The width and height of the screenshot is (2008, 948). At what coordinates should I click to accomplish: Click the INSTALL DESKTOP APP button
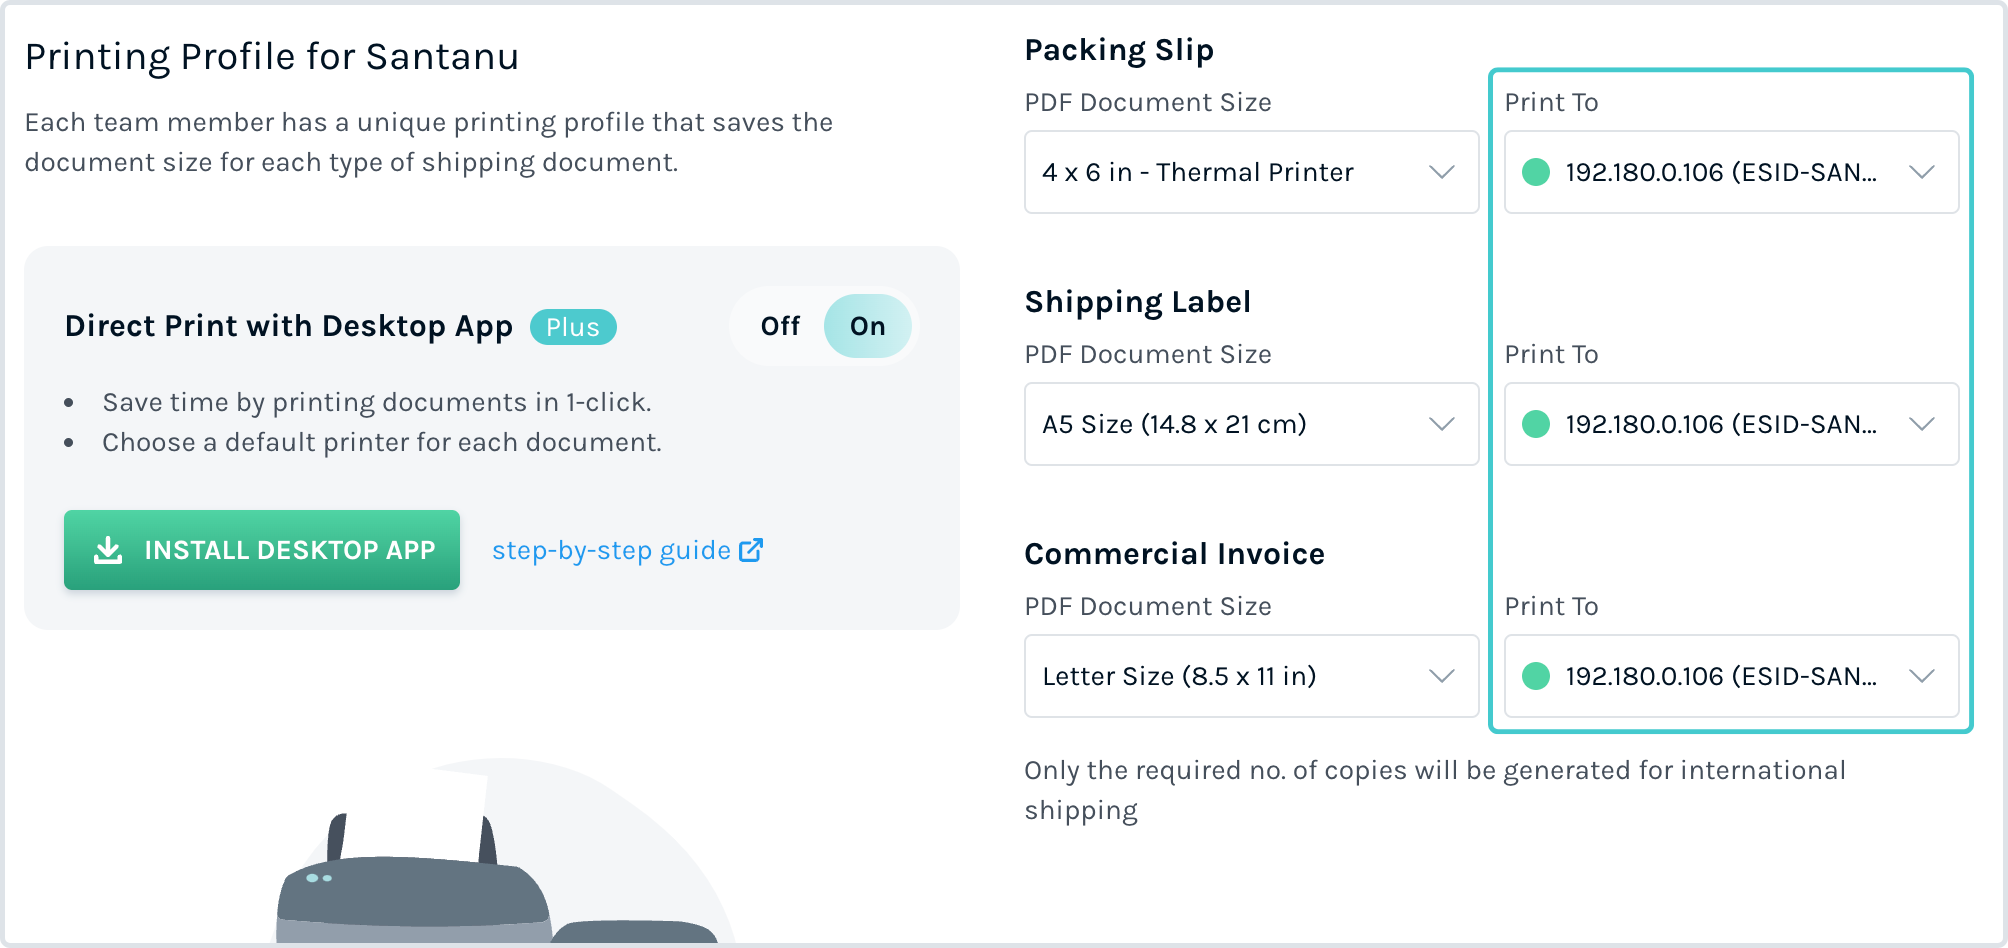[x=262, y=550]
